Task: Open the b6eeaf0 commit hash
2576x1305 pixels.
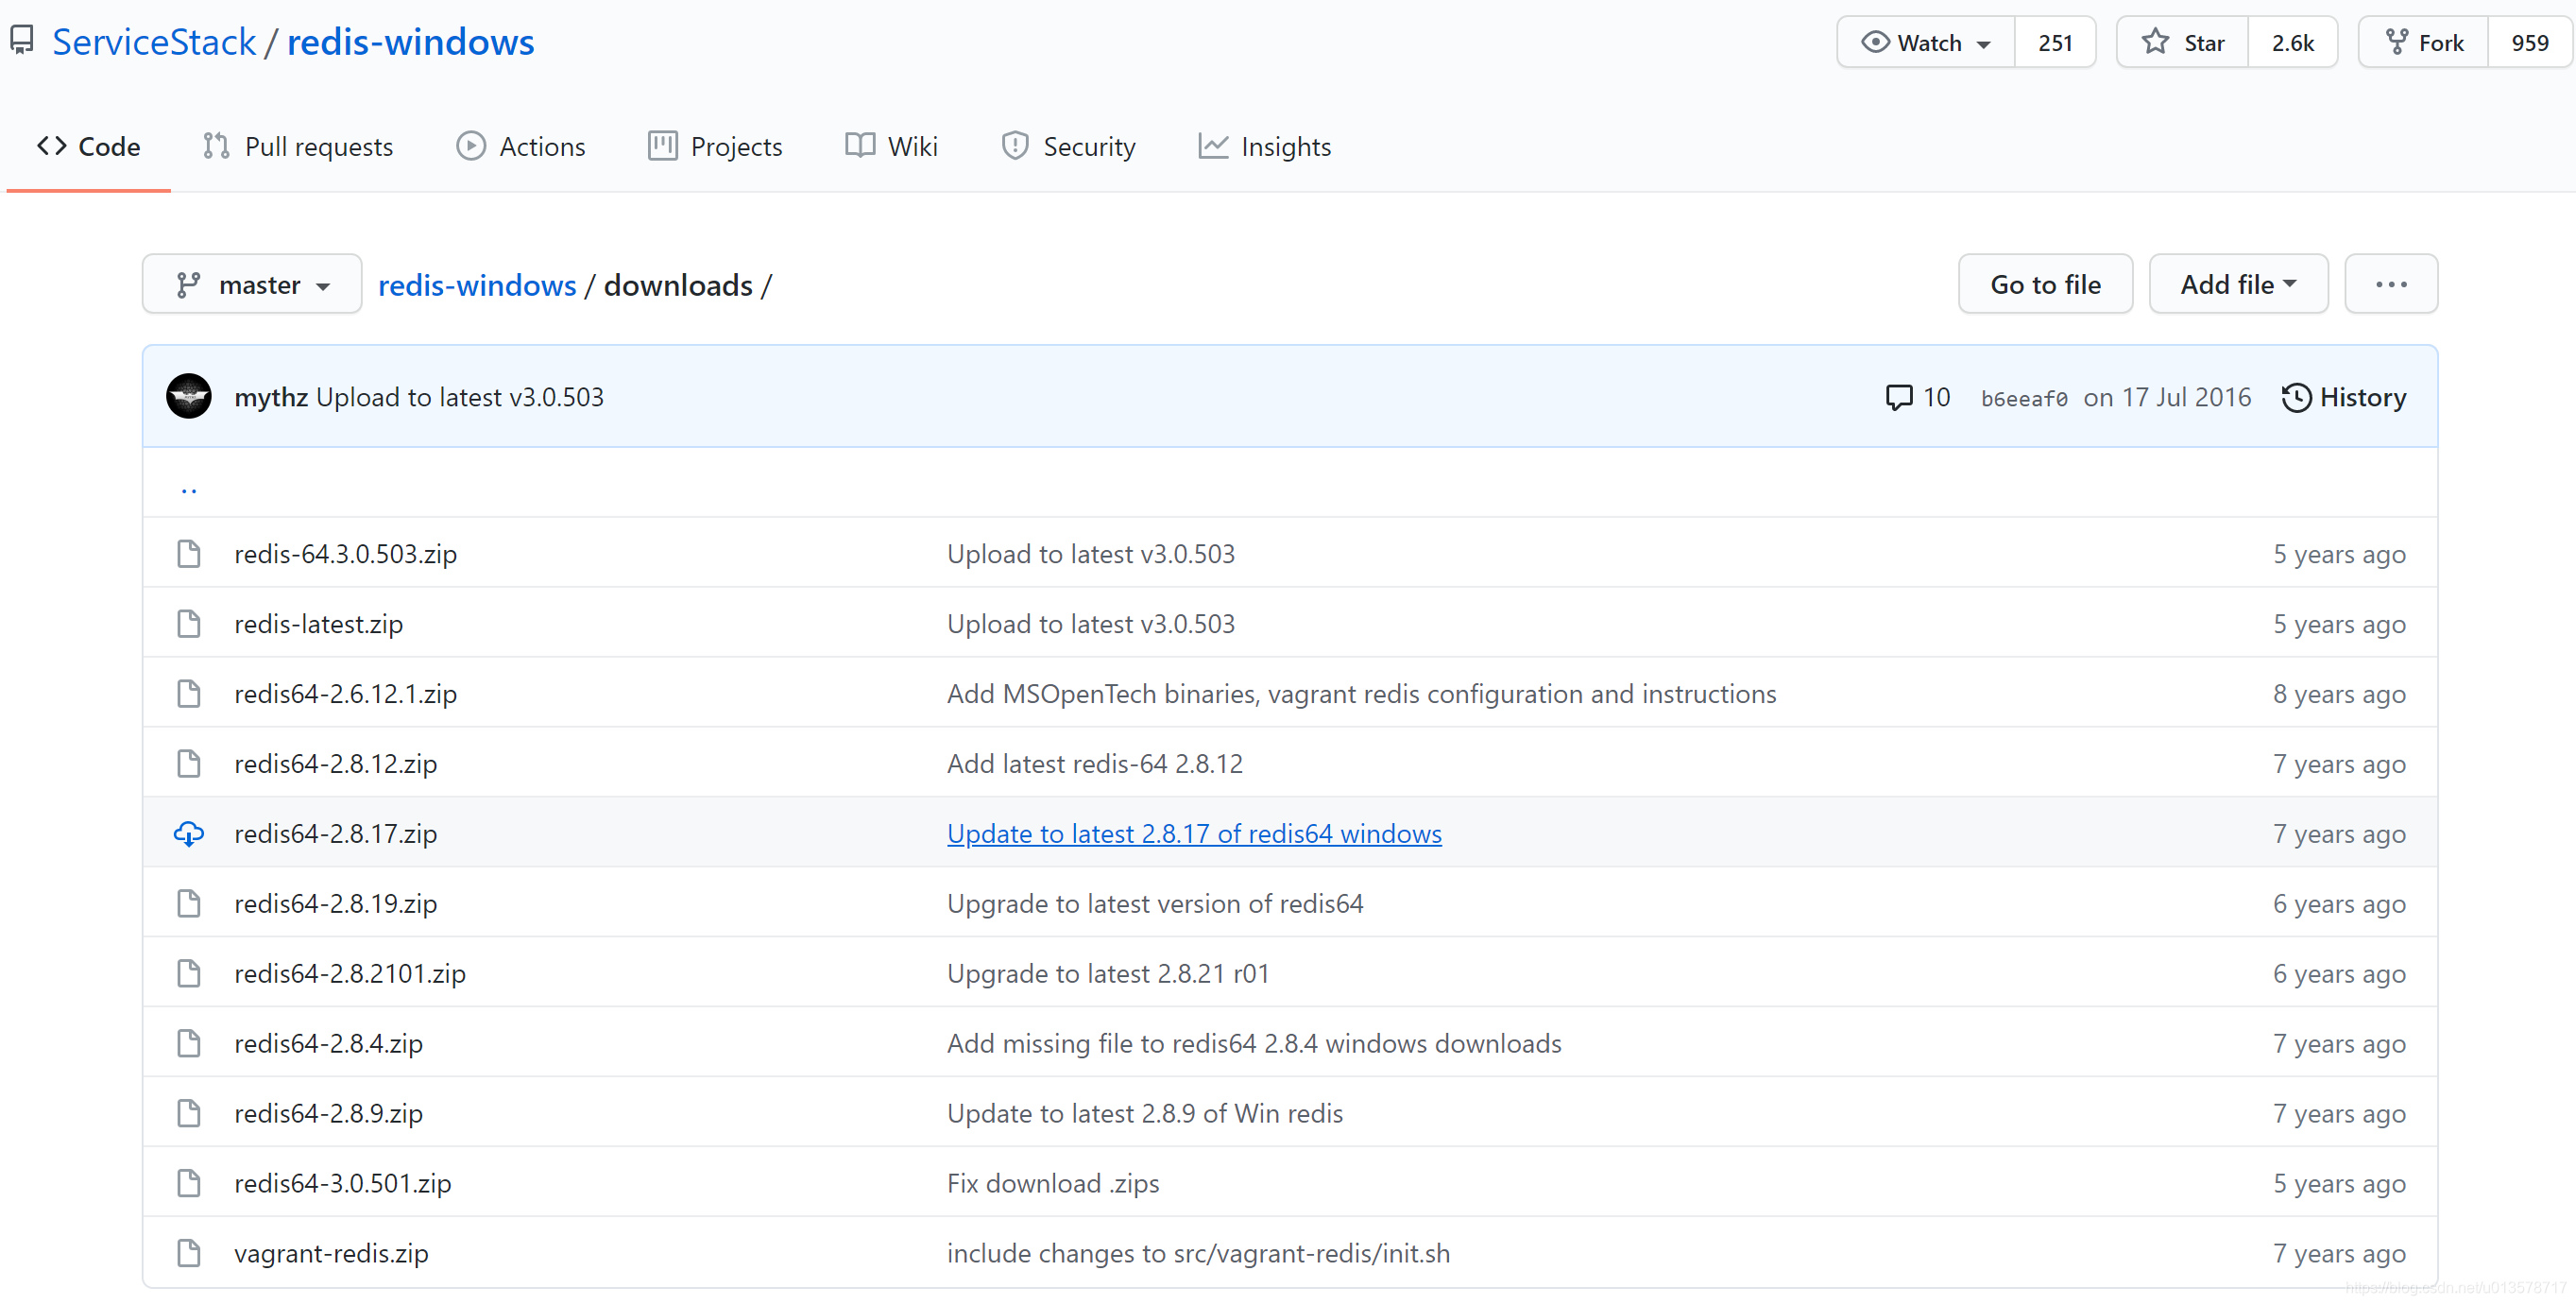Action: pyautogui.click(x=2023, y=398)
